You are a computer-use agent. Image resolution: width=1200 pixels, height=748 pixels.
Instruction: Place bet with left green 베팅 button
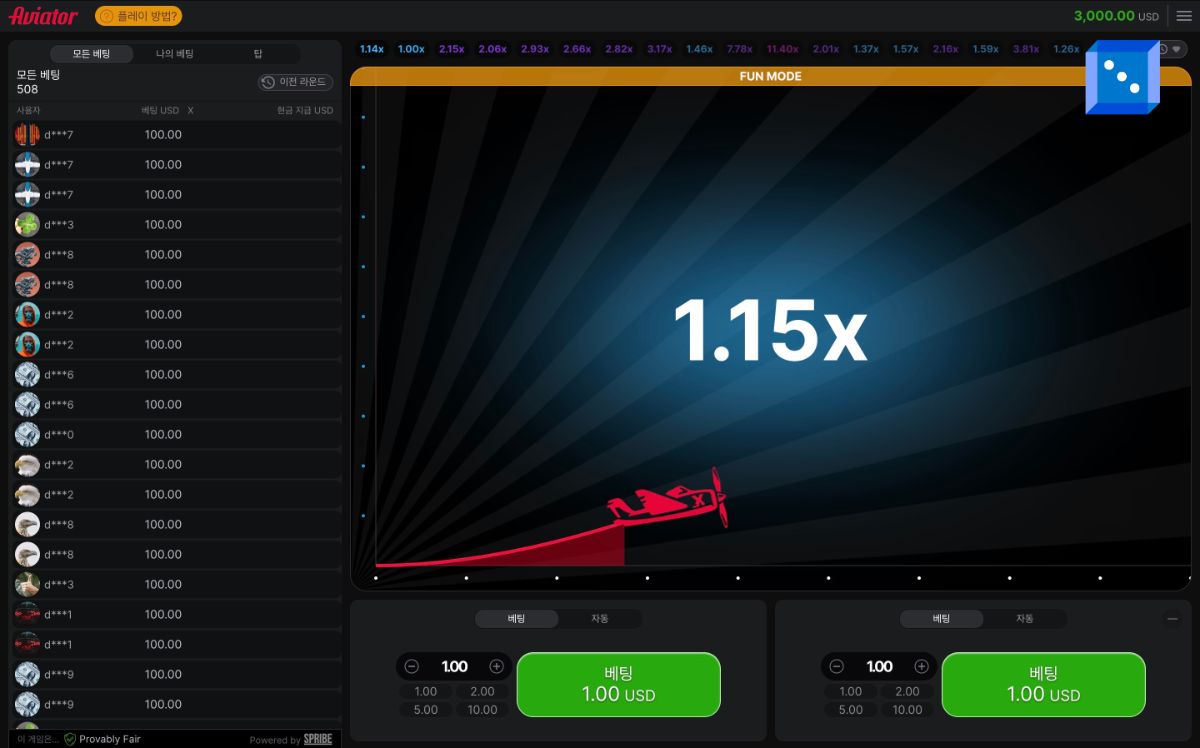(x=618, y=684)
